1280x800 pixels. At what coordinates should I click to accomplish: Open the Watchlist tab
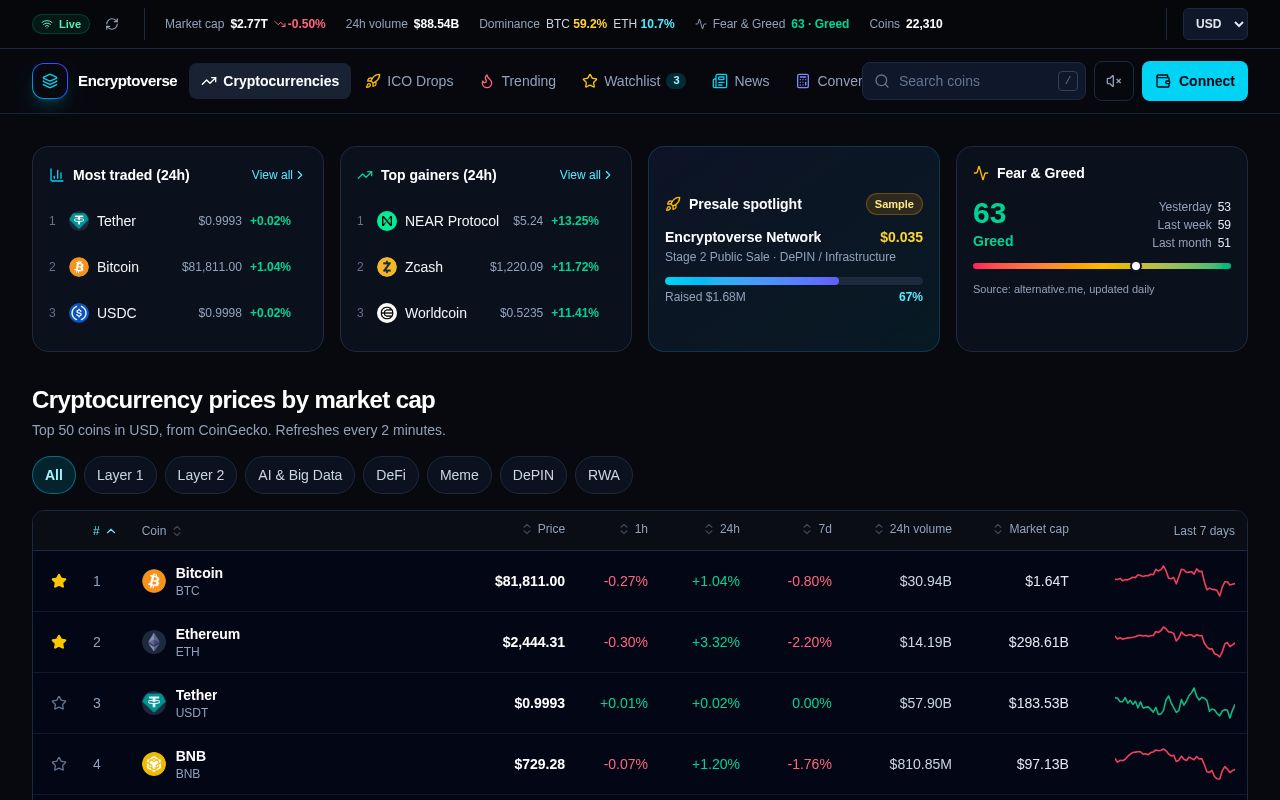634,81
